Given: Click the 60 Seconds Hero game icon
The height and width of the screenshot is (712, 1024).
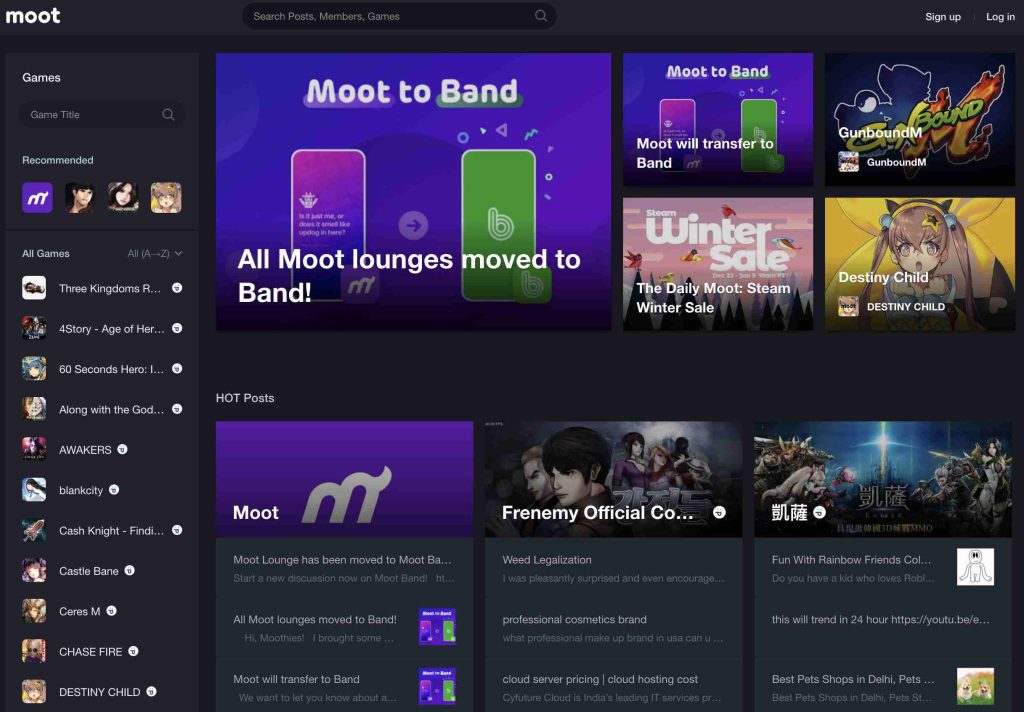Looking at the screenshot, I should pos(34,369).
